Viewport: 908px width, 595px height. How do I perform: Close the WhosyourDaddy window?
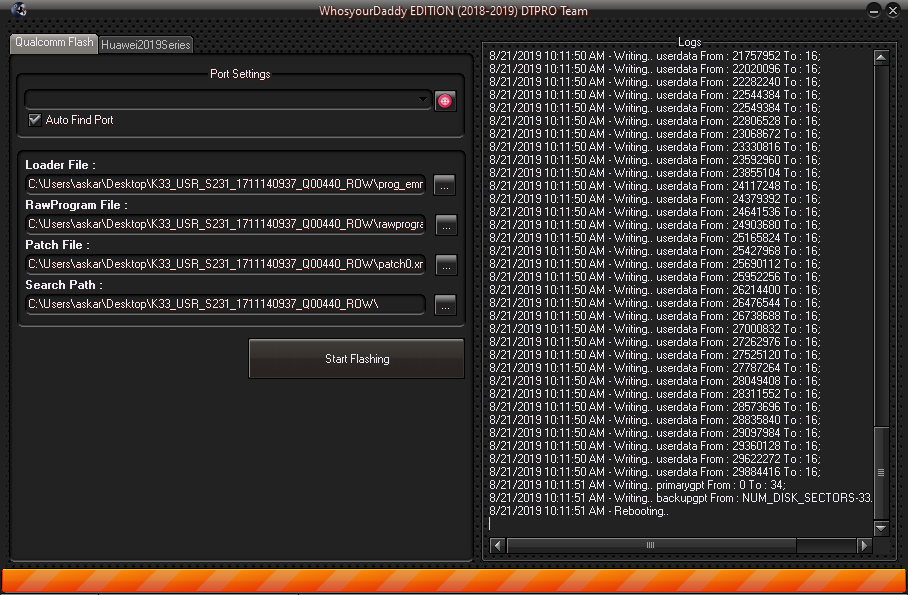893,10
